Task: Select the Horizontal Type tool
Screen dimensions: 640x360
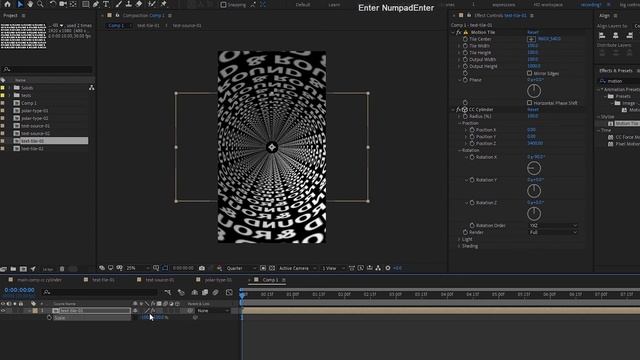Action: coord(106,4)
